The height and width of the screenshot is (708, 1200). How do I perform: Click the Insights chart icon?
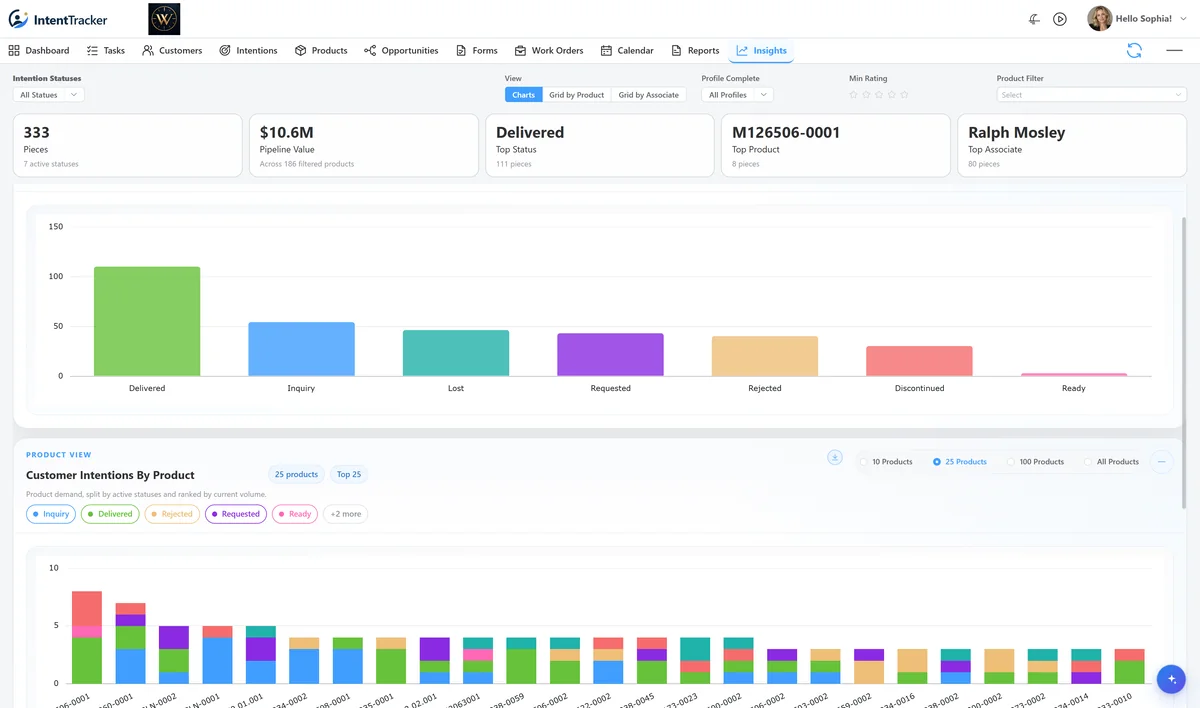[742, 50]
